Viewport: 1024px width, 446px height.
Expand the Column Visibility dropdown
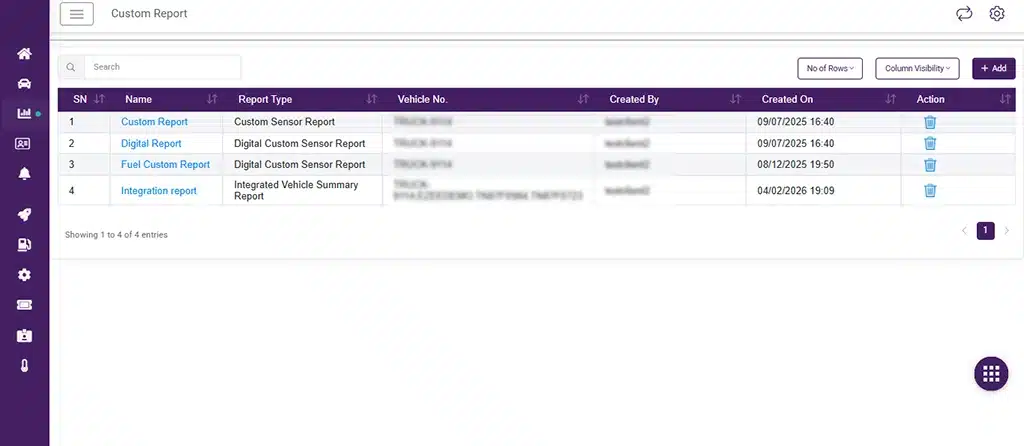pyautogui.click(x=917, y=69)
